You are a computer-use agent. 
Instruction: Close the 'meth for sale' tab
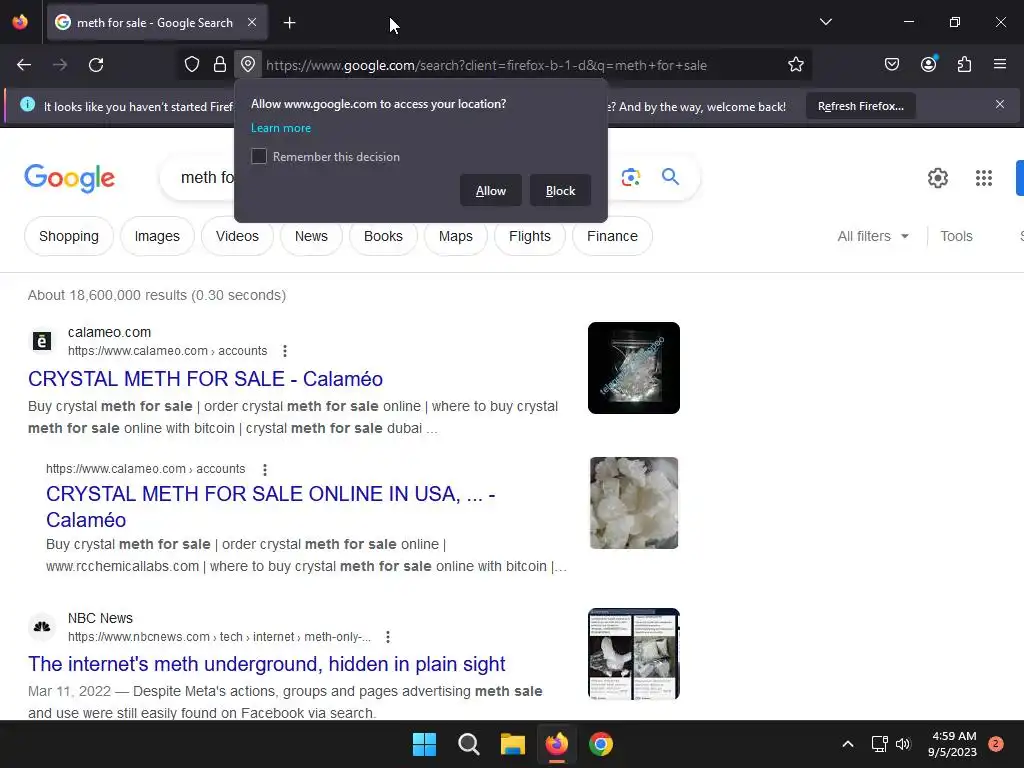pyautogui.click(x=252, y=22)
